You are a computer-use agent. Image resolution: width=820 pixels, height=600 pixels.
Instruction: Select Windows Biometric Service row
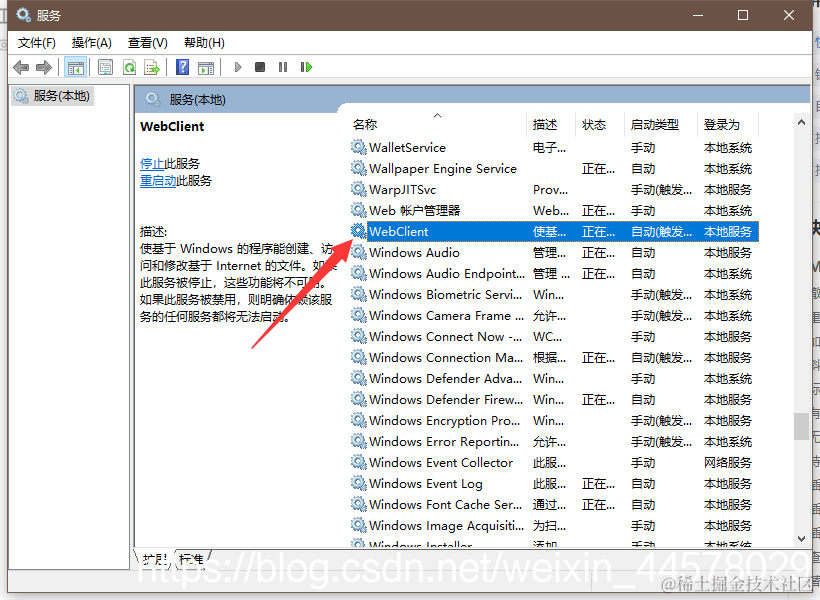[554, 295]
